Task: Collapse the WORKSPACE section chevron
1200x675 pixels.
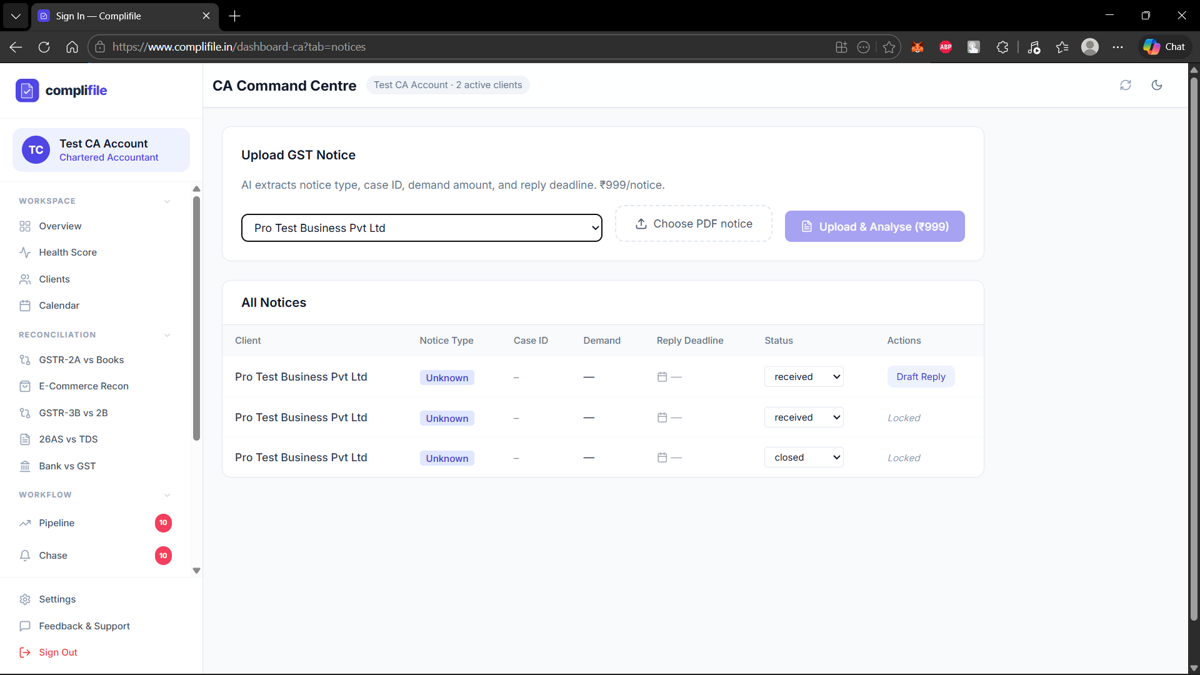Action: (x=167, y=201)
